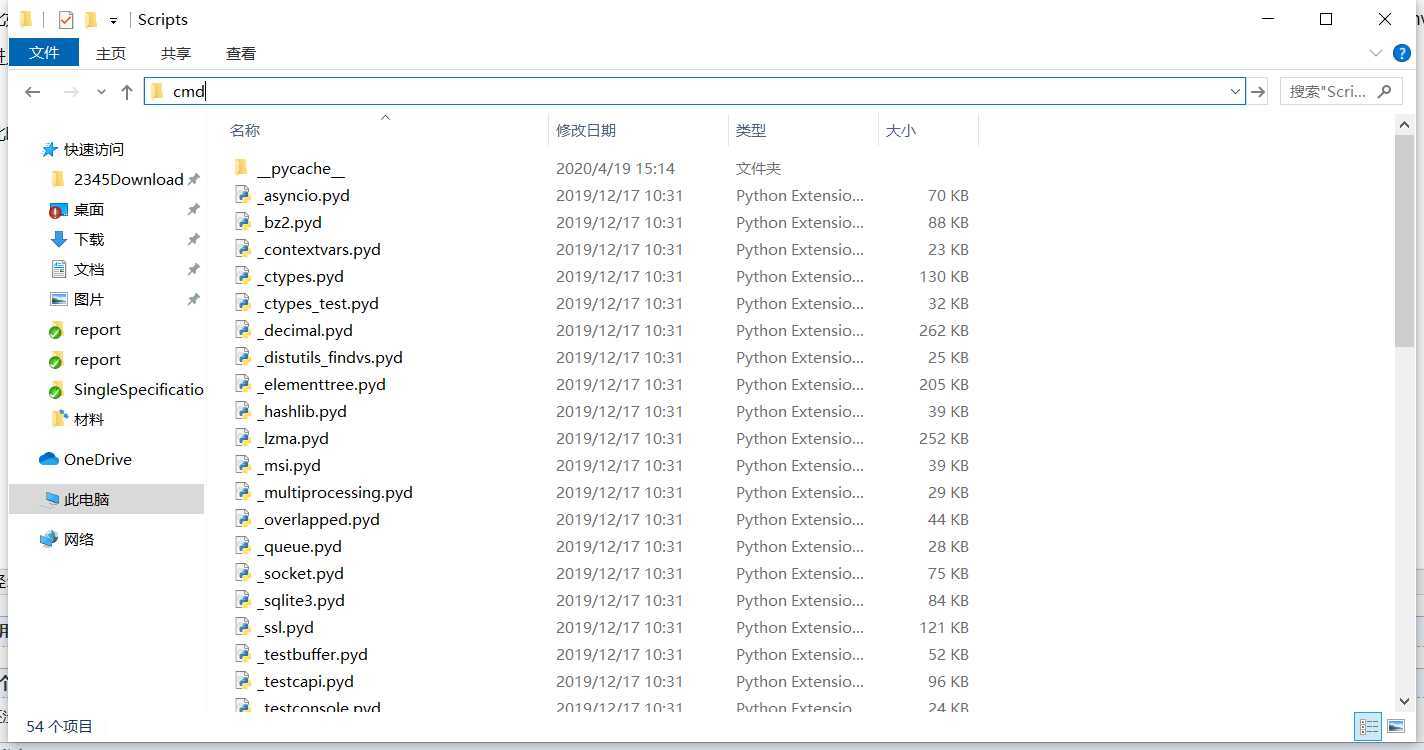
Task: Click the network icon in the sidebar
Action: (49, 539)
